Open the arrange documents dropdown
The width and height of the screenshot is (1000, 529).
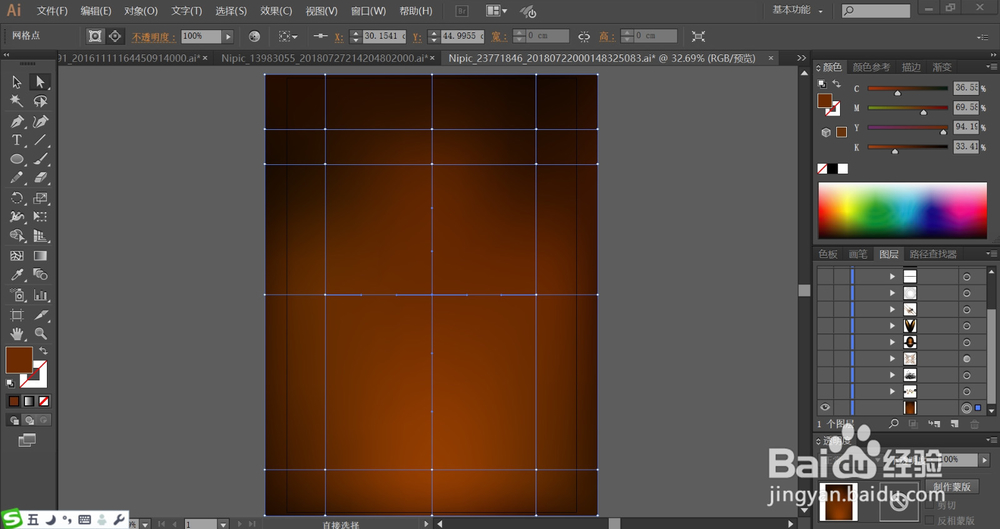point(496,11)
